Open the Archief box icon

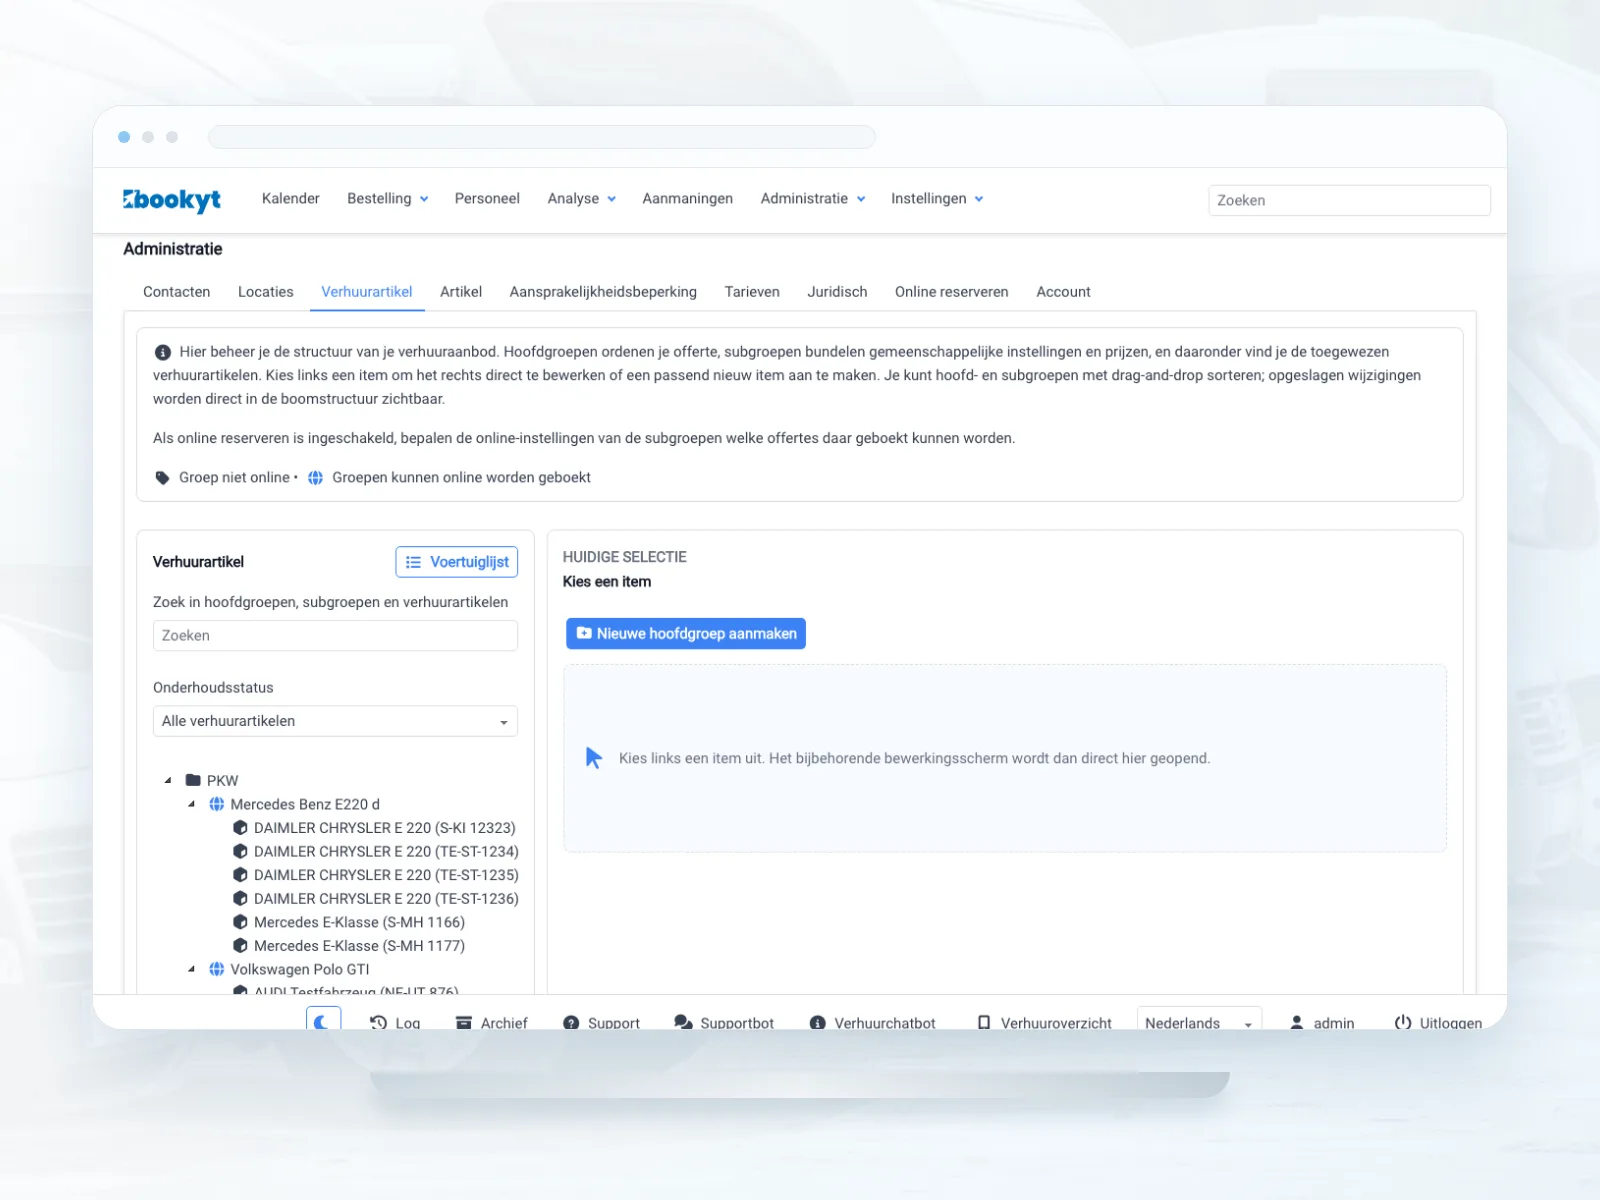pos(464,1023)
